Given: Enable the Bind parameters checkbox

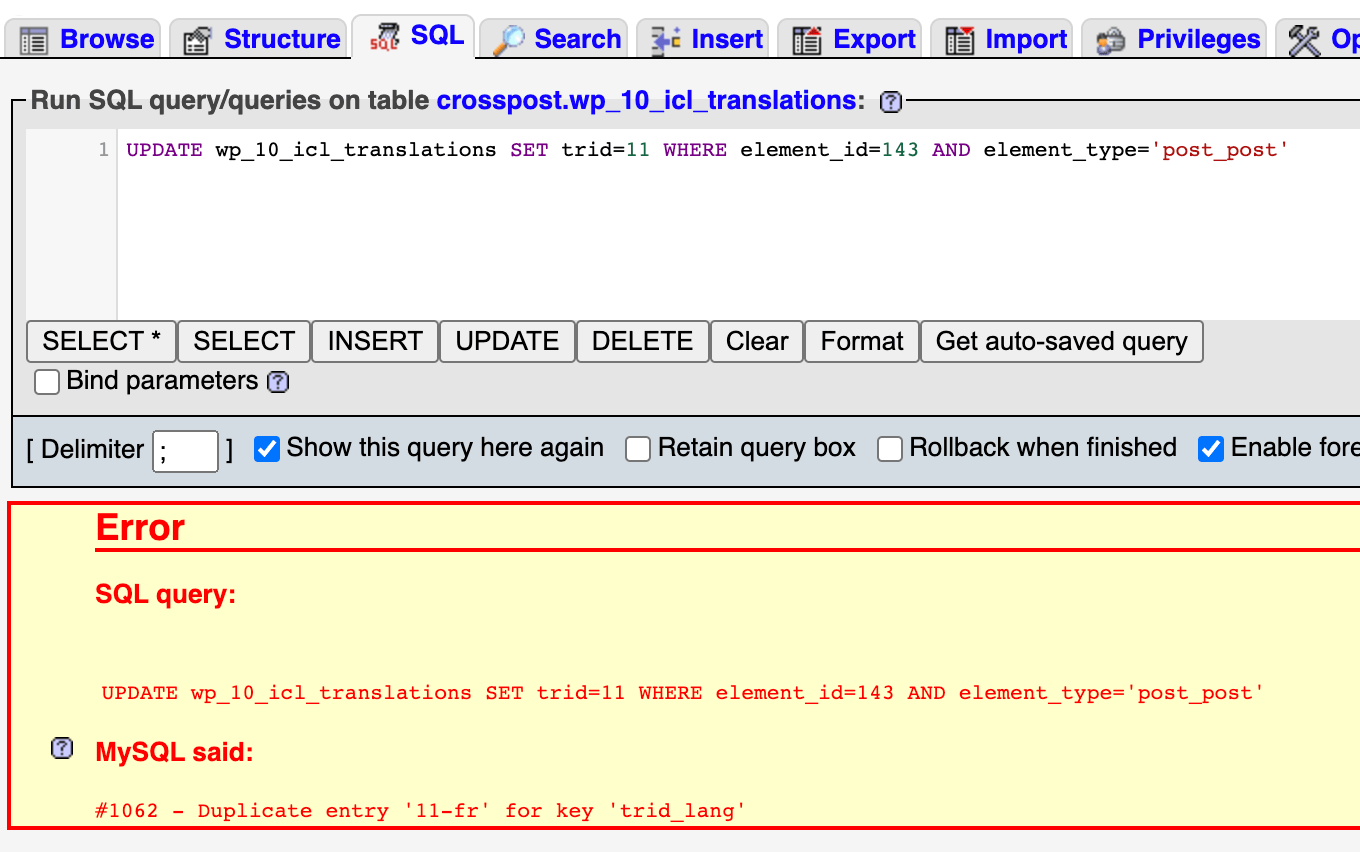Looking at the screenshot, I should [x=47, y=382].
